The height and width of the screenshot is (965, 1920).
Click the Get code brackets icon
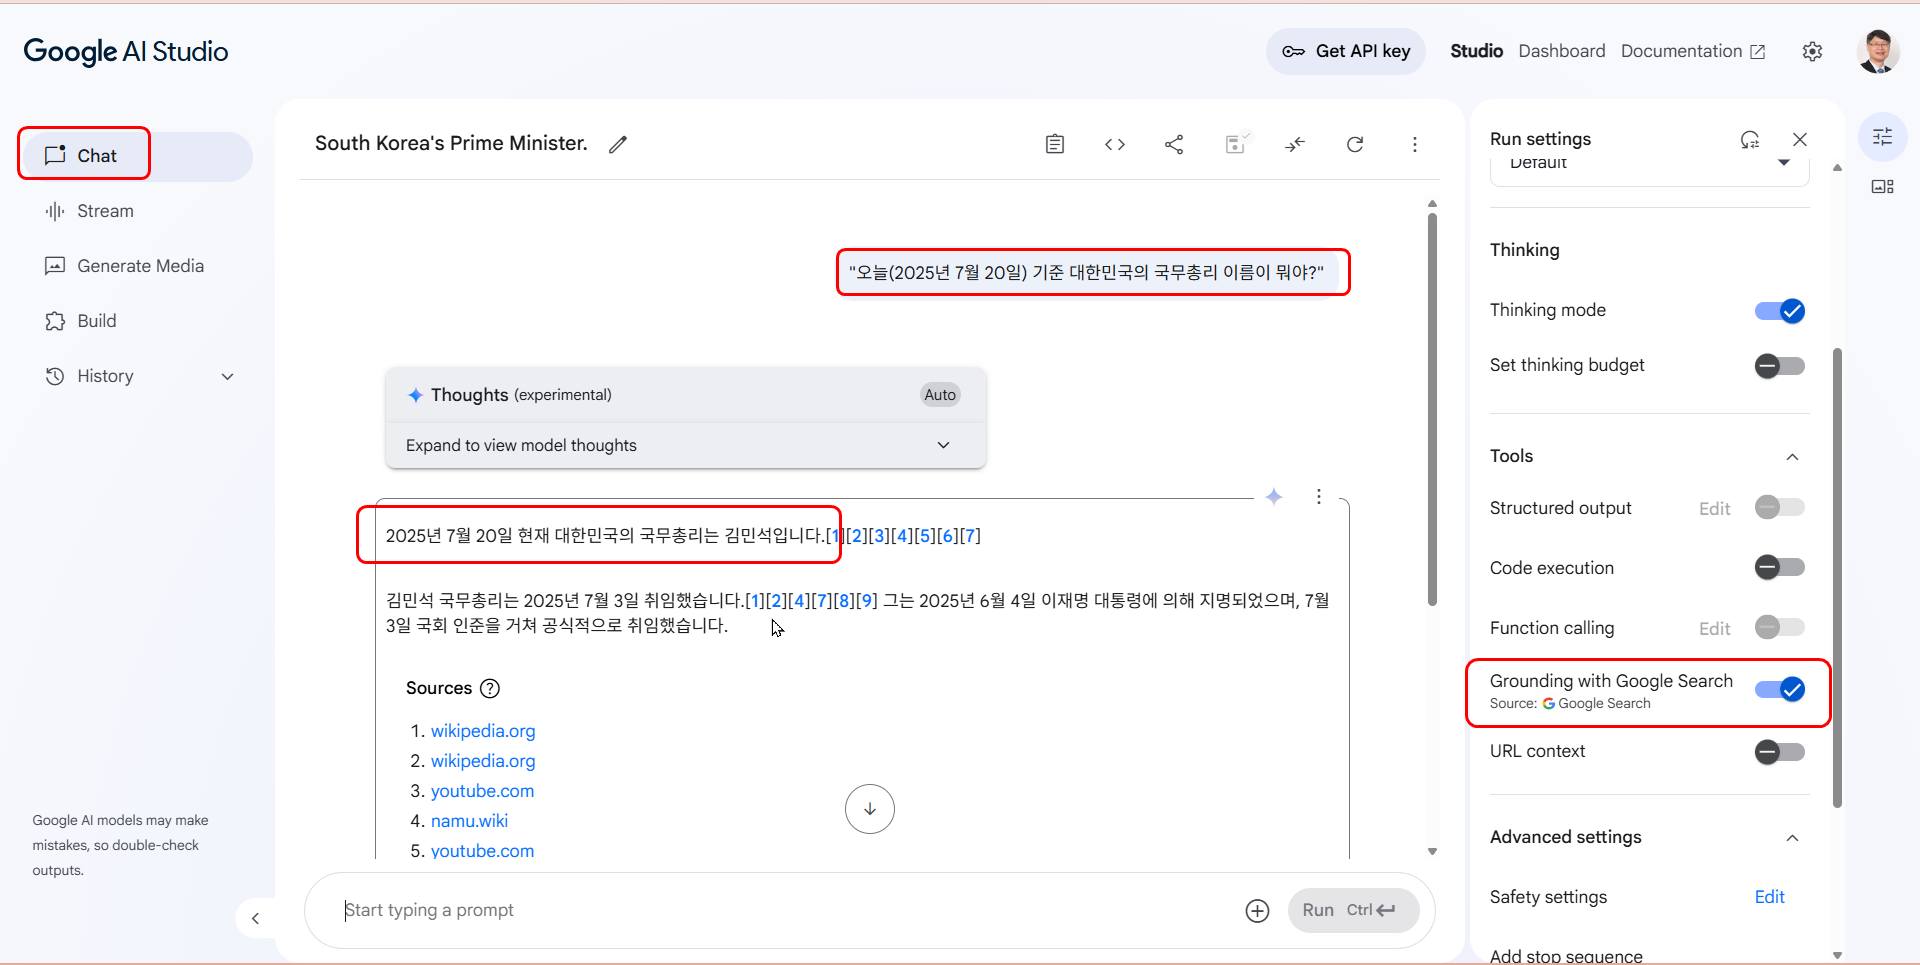(1115, 144)
